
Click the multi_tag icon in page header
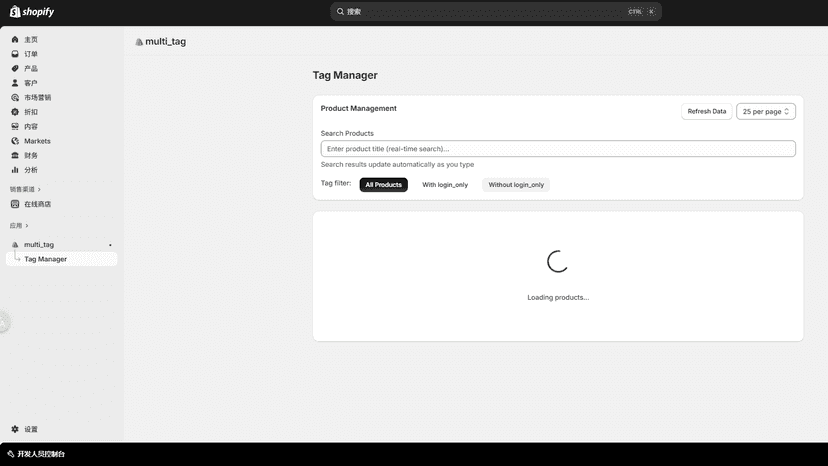pos(139,42)
